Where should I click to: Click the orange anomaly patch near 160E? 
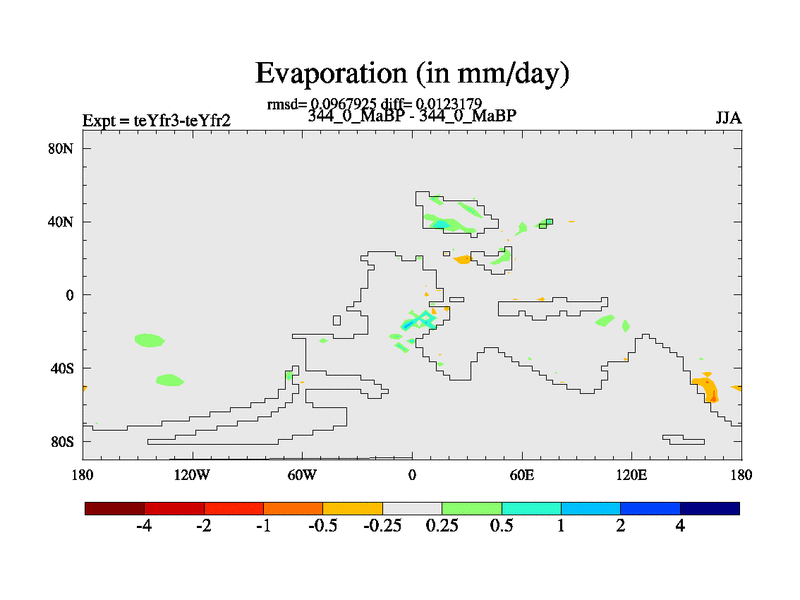pos(707,388)
